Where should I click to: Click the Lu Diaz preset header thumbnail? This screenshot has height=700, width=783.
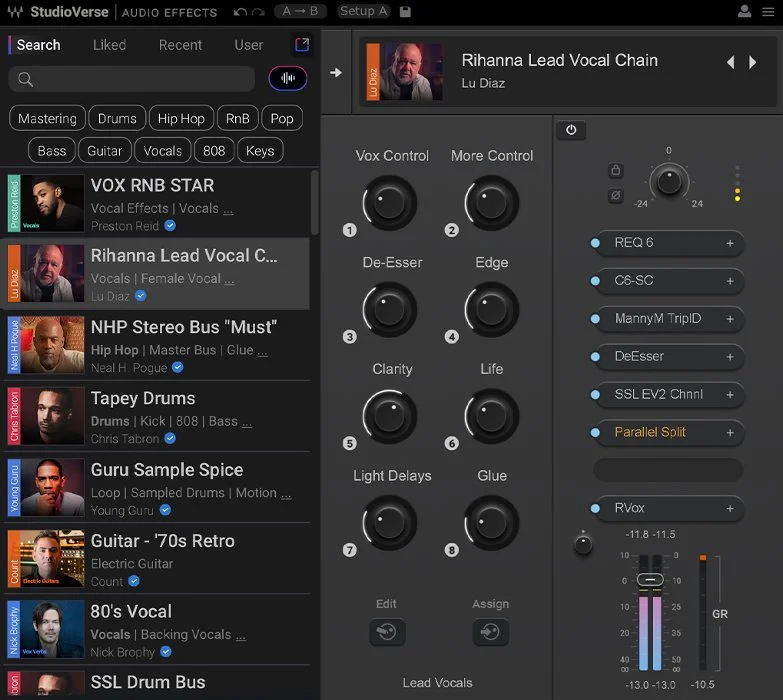(x=404, y=72)
